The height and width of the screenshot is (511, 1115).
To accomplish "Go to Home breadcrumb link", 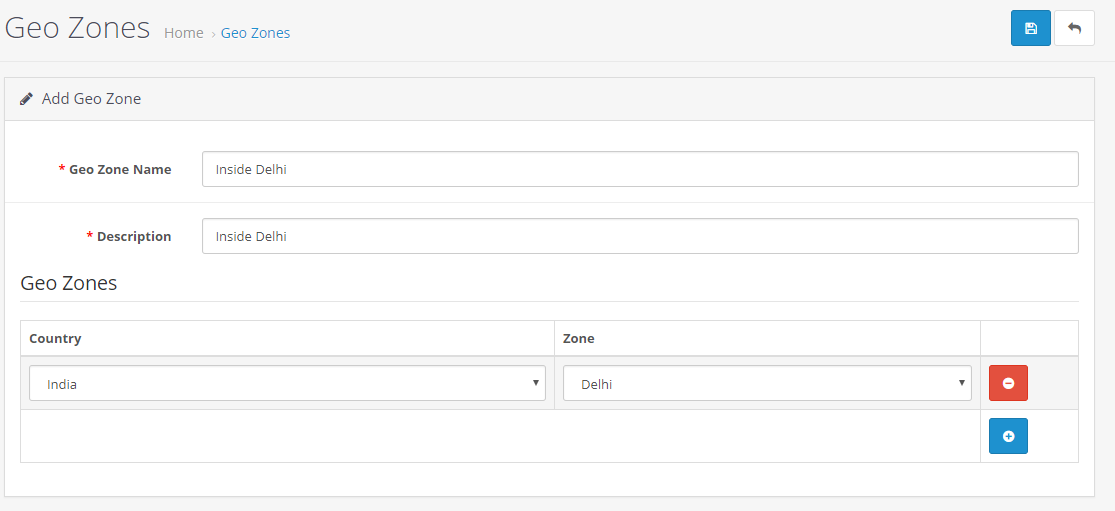I will 183,33.
